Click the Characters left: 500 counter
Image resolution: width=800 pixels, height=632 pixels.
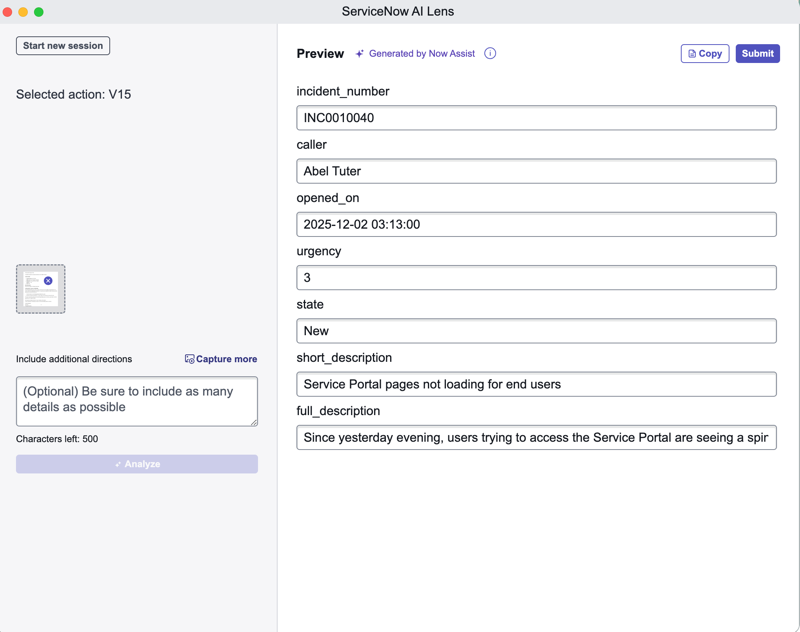57,439
